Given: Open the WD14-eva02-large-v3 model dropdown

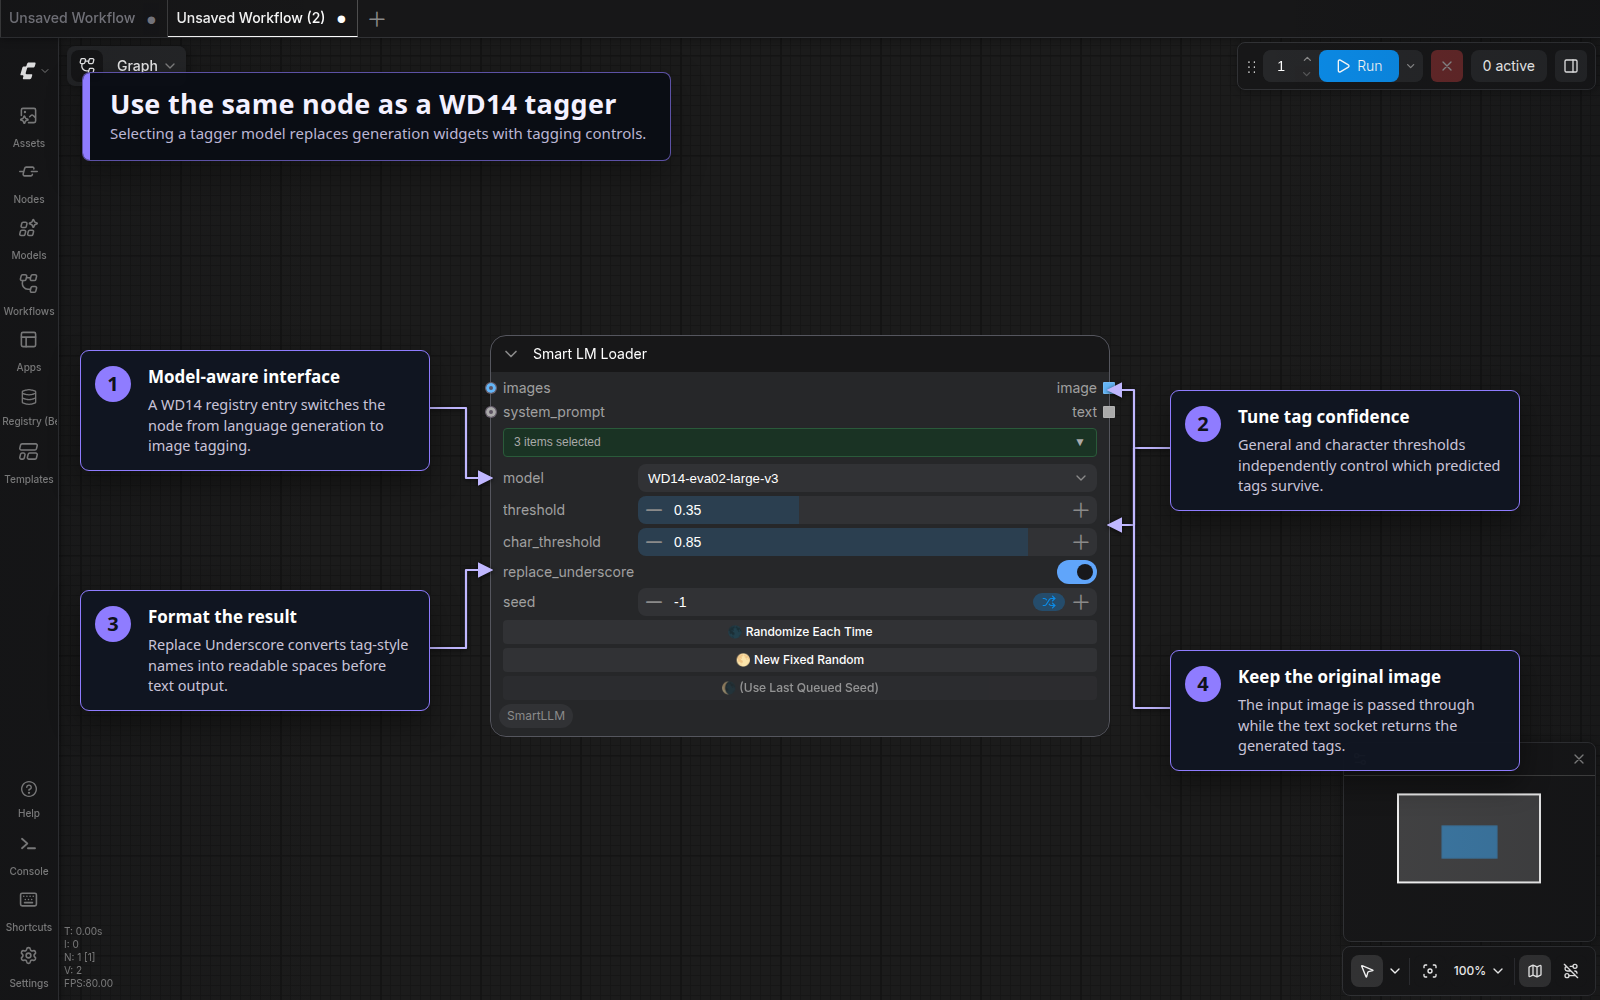Looking at the screenshot, I should pos(867,478).
